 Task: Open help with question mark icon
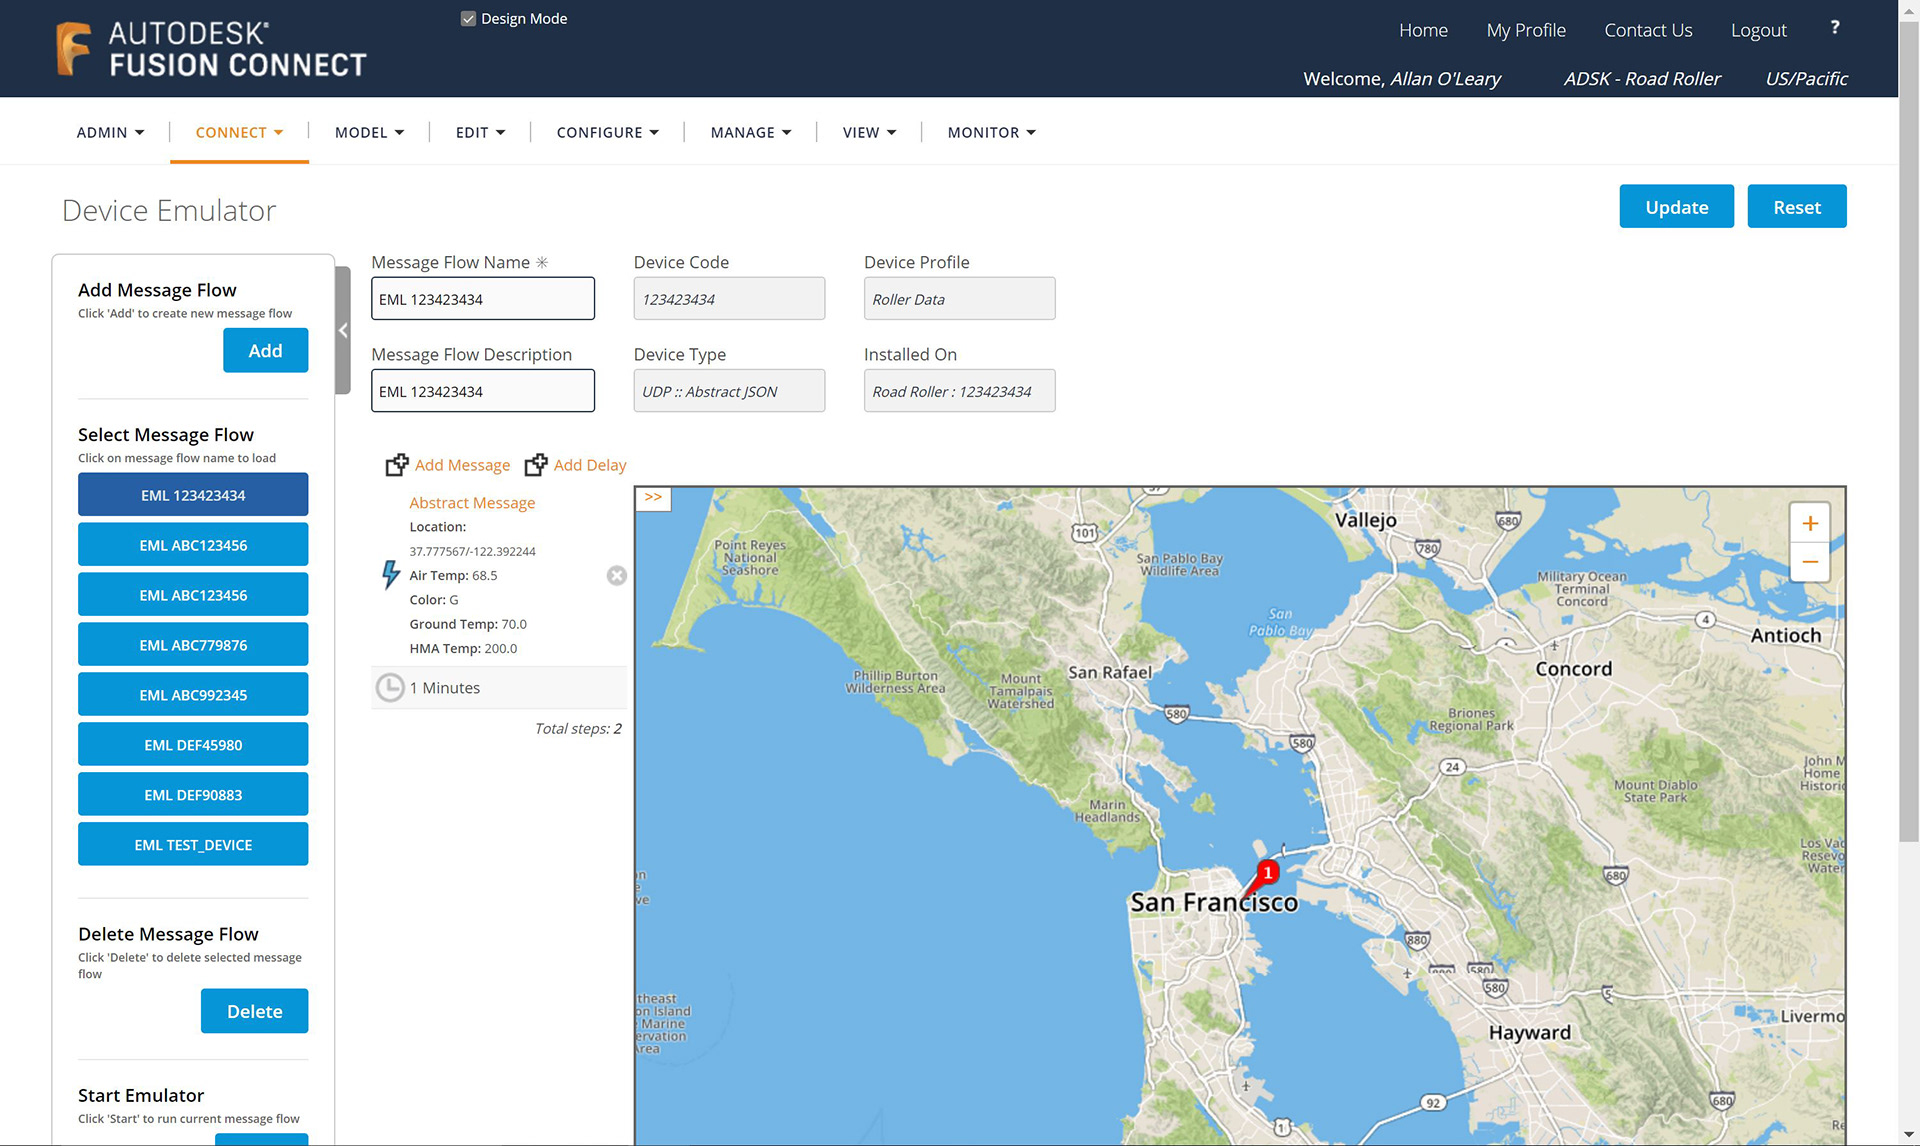pos(1834,28)
